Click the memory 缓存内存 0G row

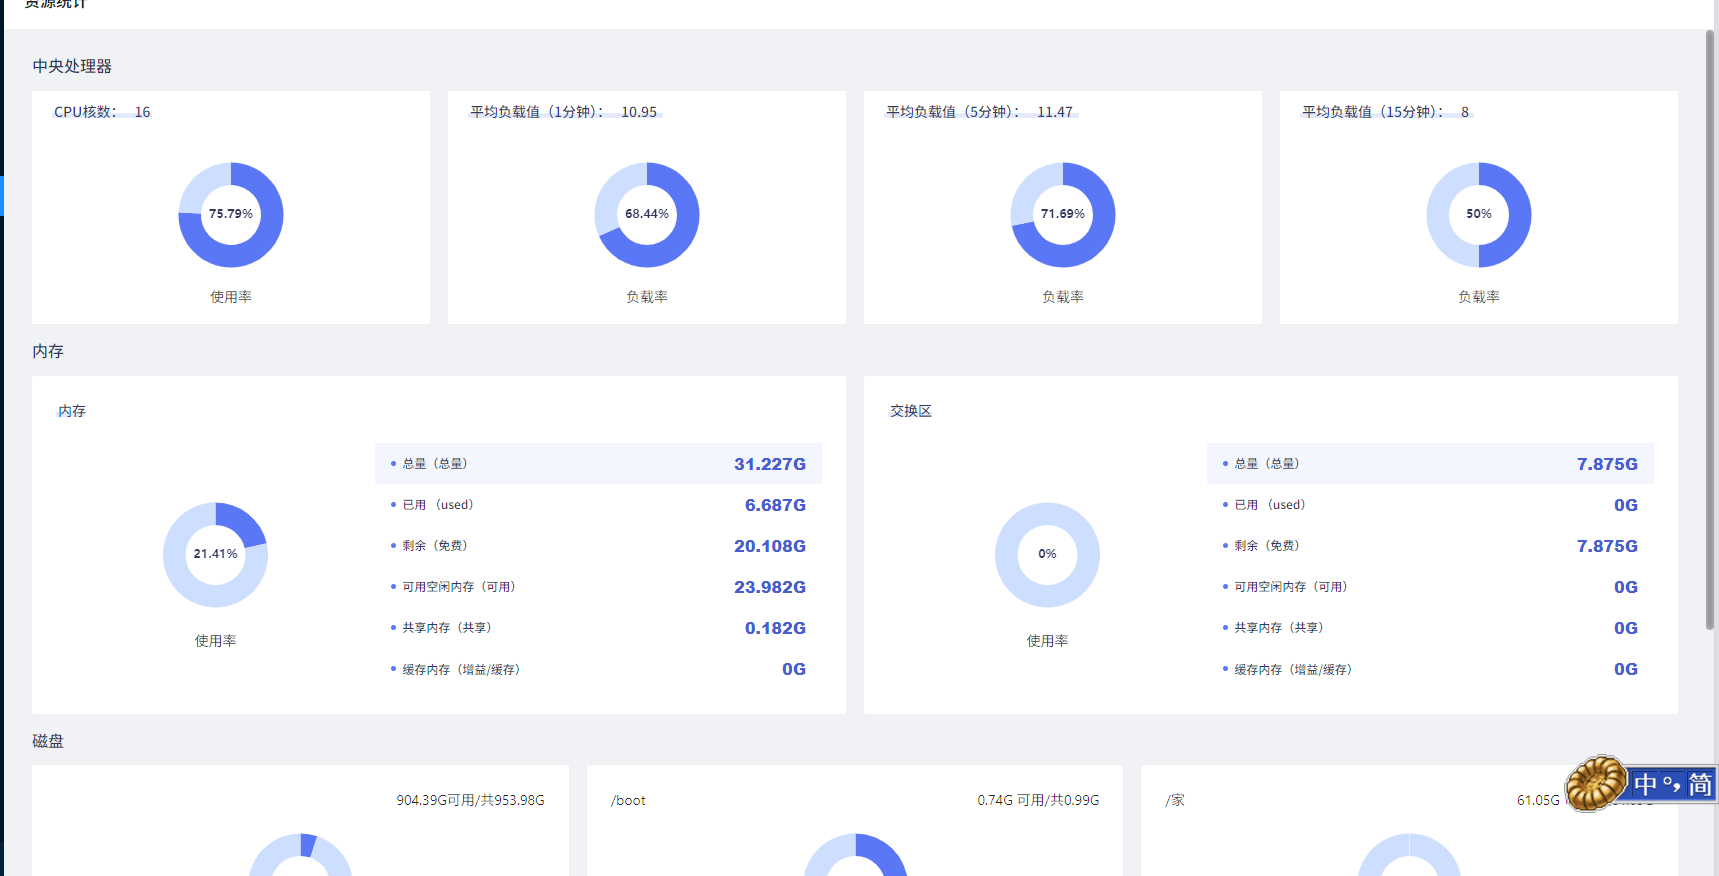[598, 669]
